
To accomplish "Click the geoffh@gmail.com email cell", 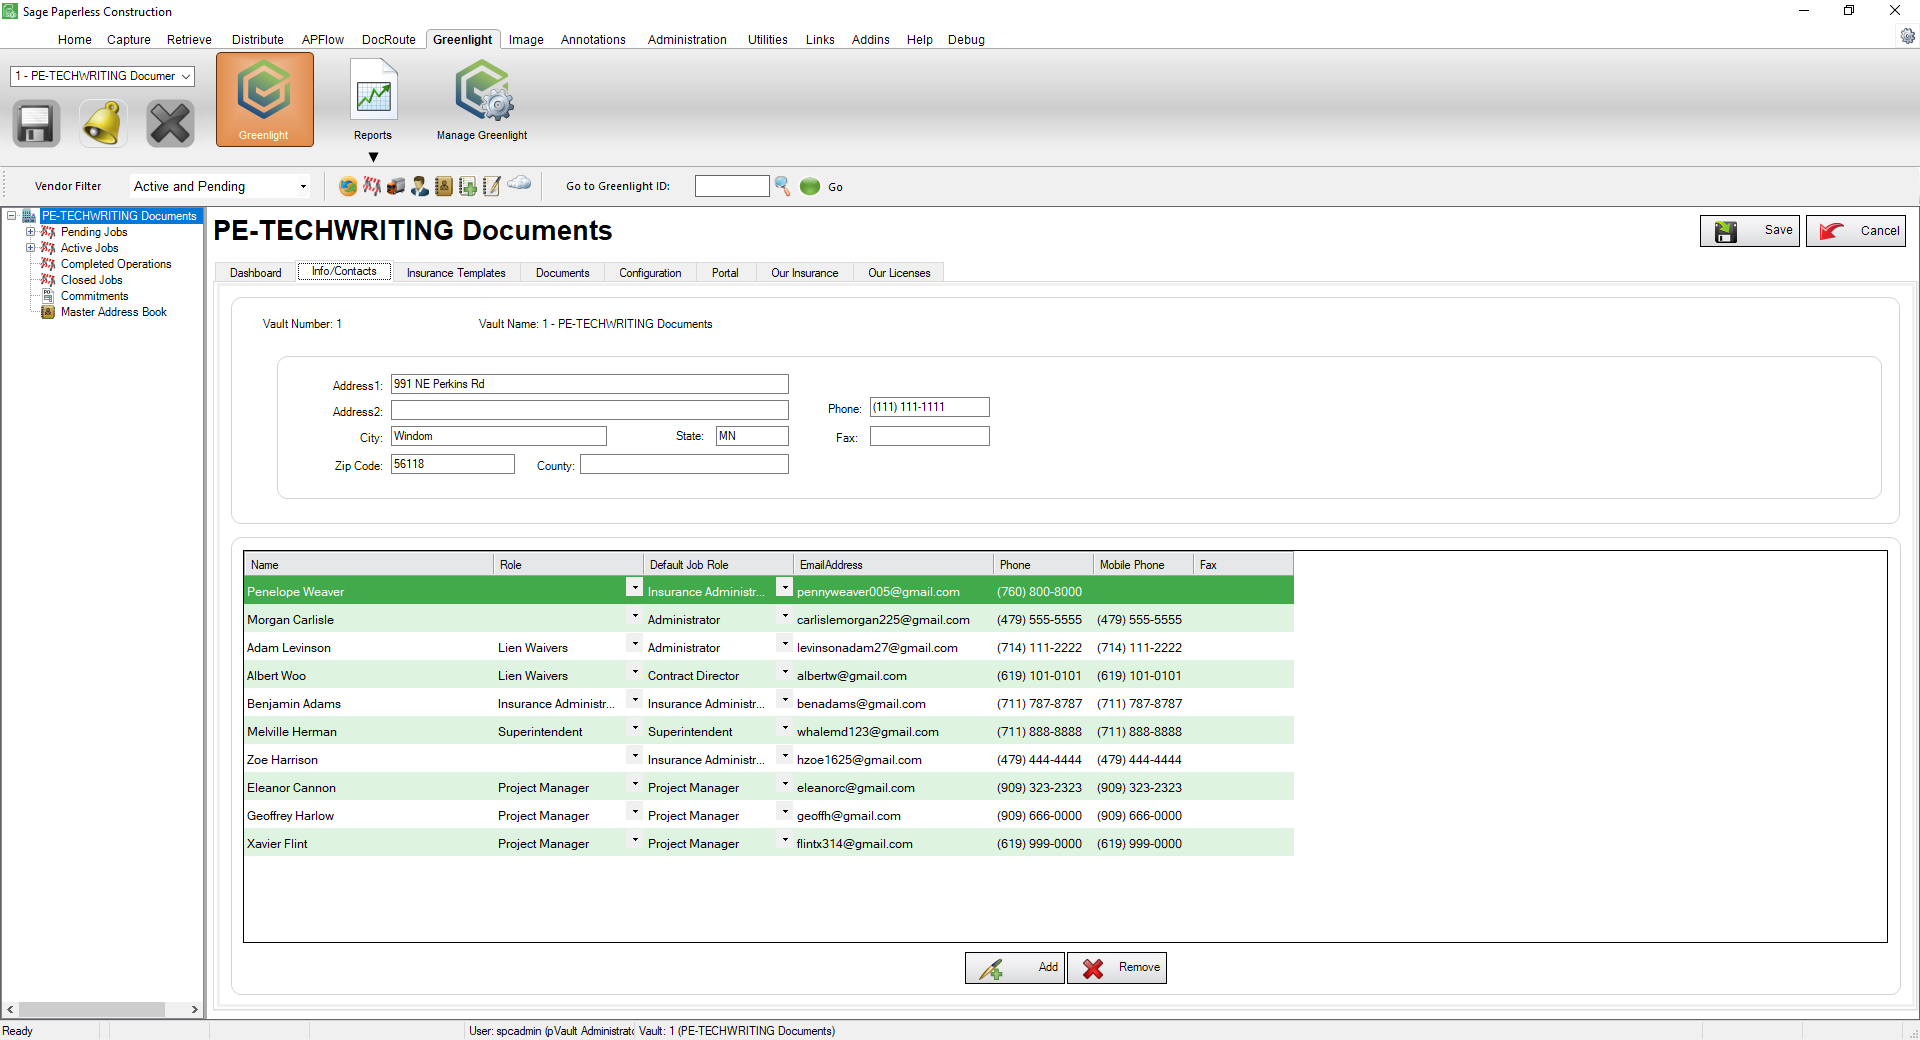I will coord(894,816).
